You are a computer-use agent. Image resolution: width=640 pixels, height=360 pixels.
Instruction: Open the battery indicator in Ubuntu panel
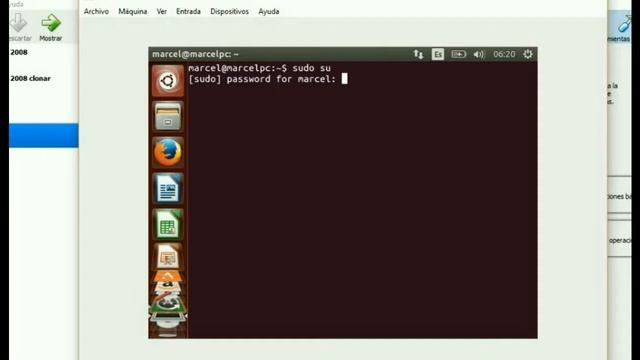click(458, 54)
